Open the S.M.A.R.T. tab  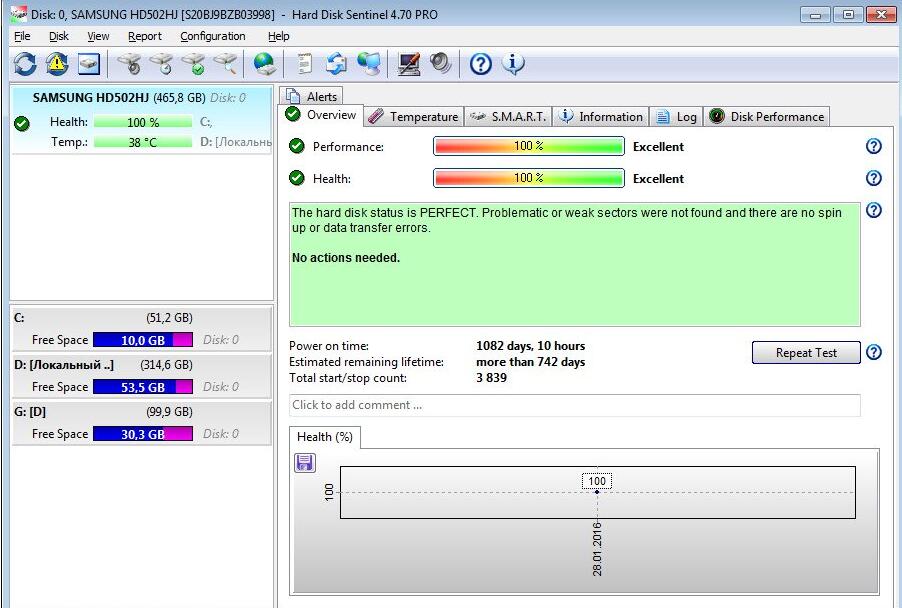coord(508,117)
